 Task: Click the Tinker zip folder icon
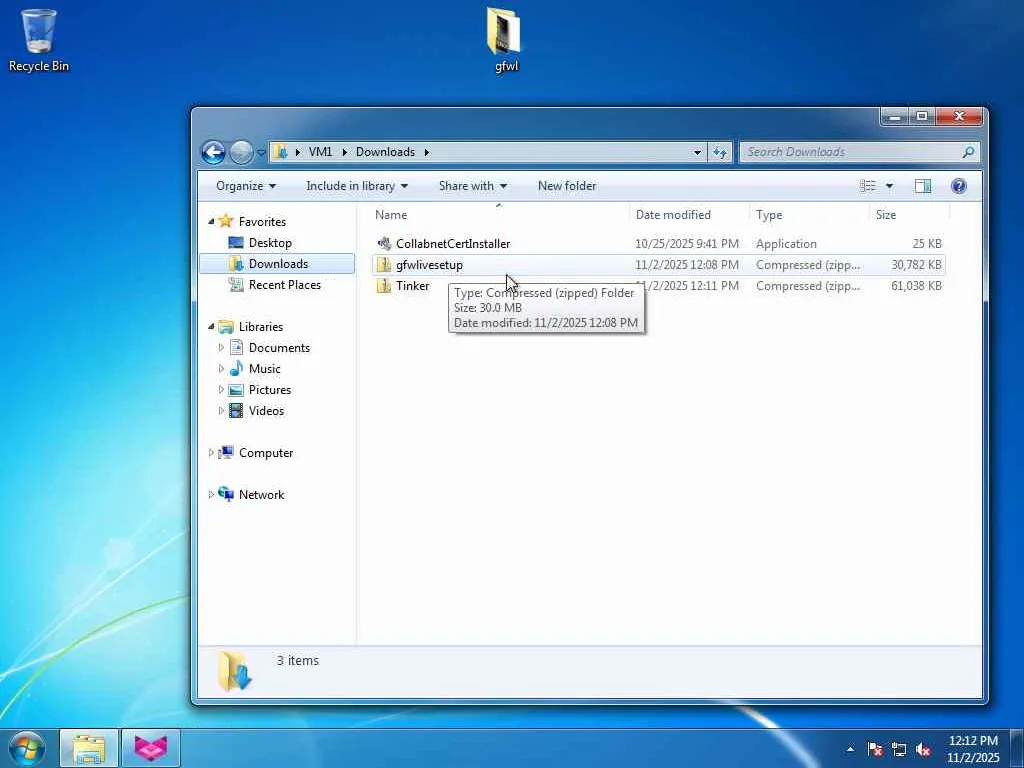384,286
